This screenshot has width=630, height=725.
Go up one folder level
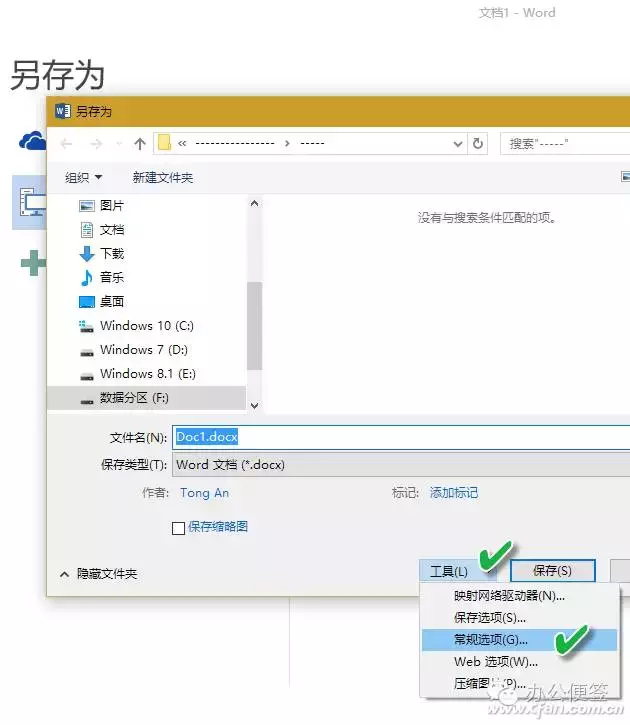click(140, 144)
